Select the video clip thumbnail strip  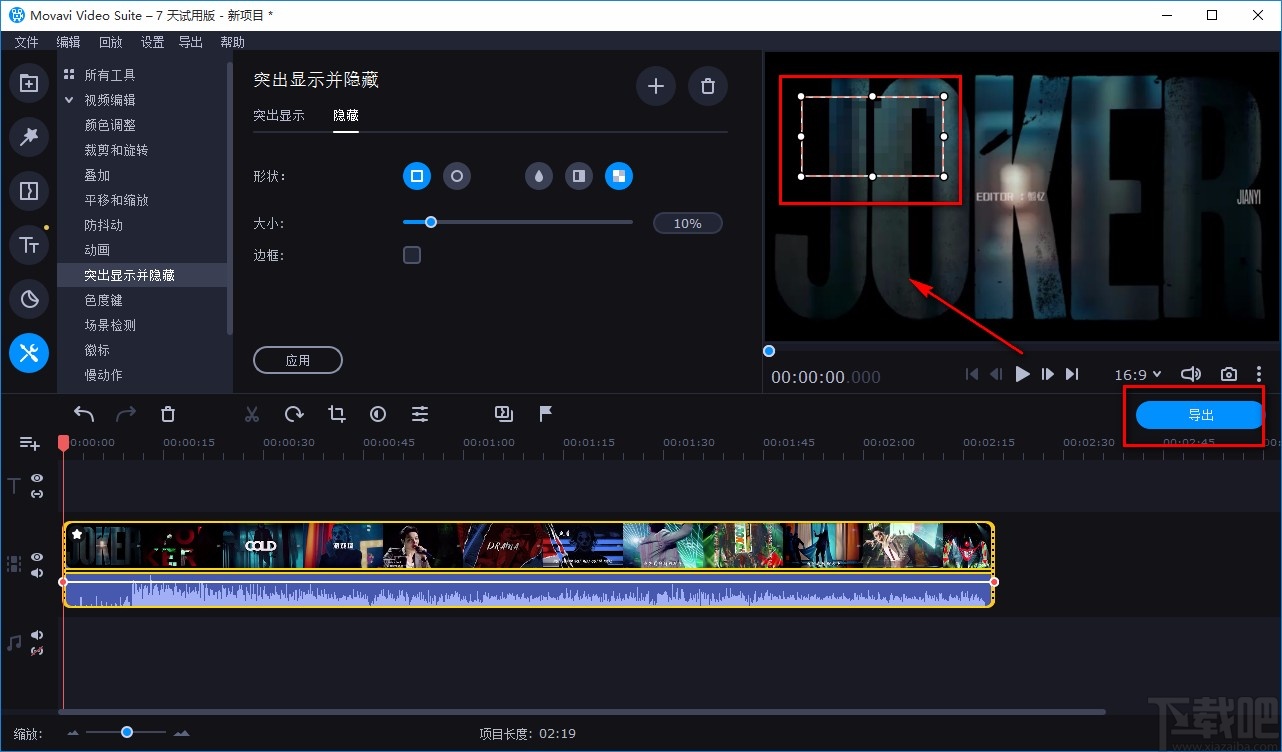(529, 545)
